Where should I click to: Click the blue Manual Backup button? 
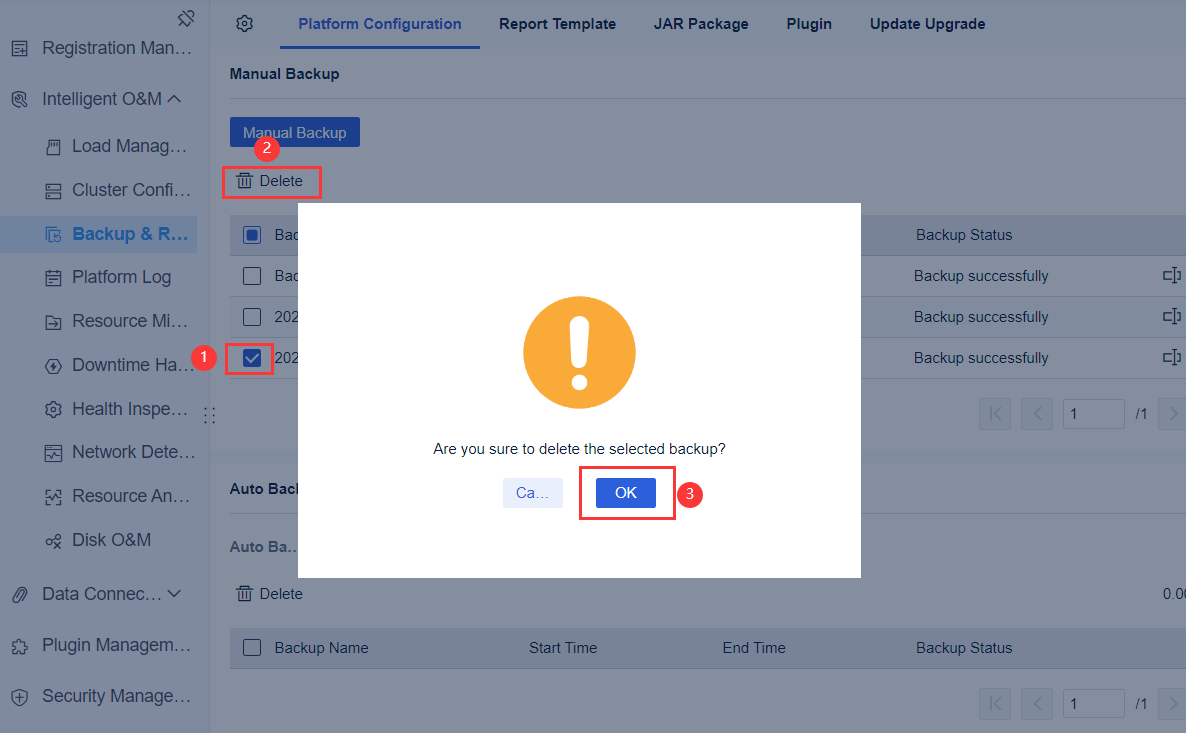pos(295,132)
